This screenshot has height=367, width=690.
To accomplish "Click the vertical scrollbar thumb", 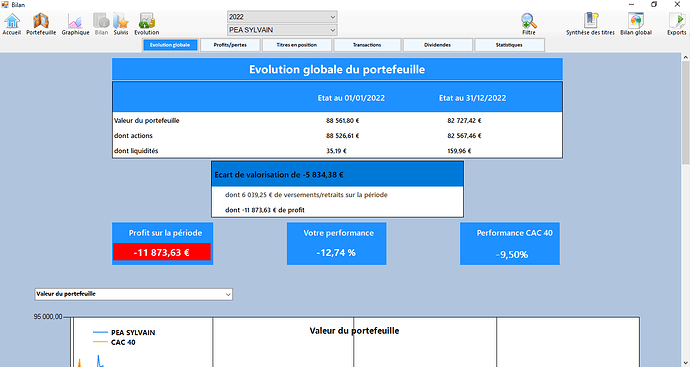I will 686,112.
